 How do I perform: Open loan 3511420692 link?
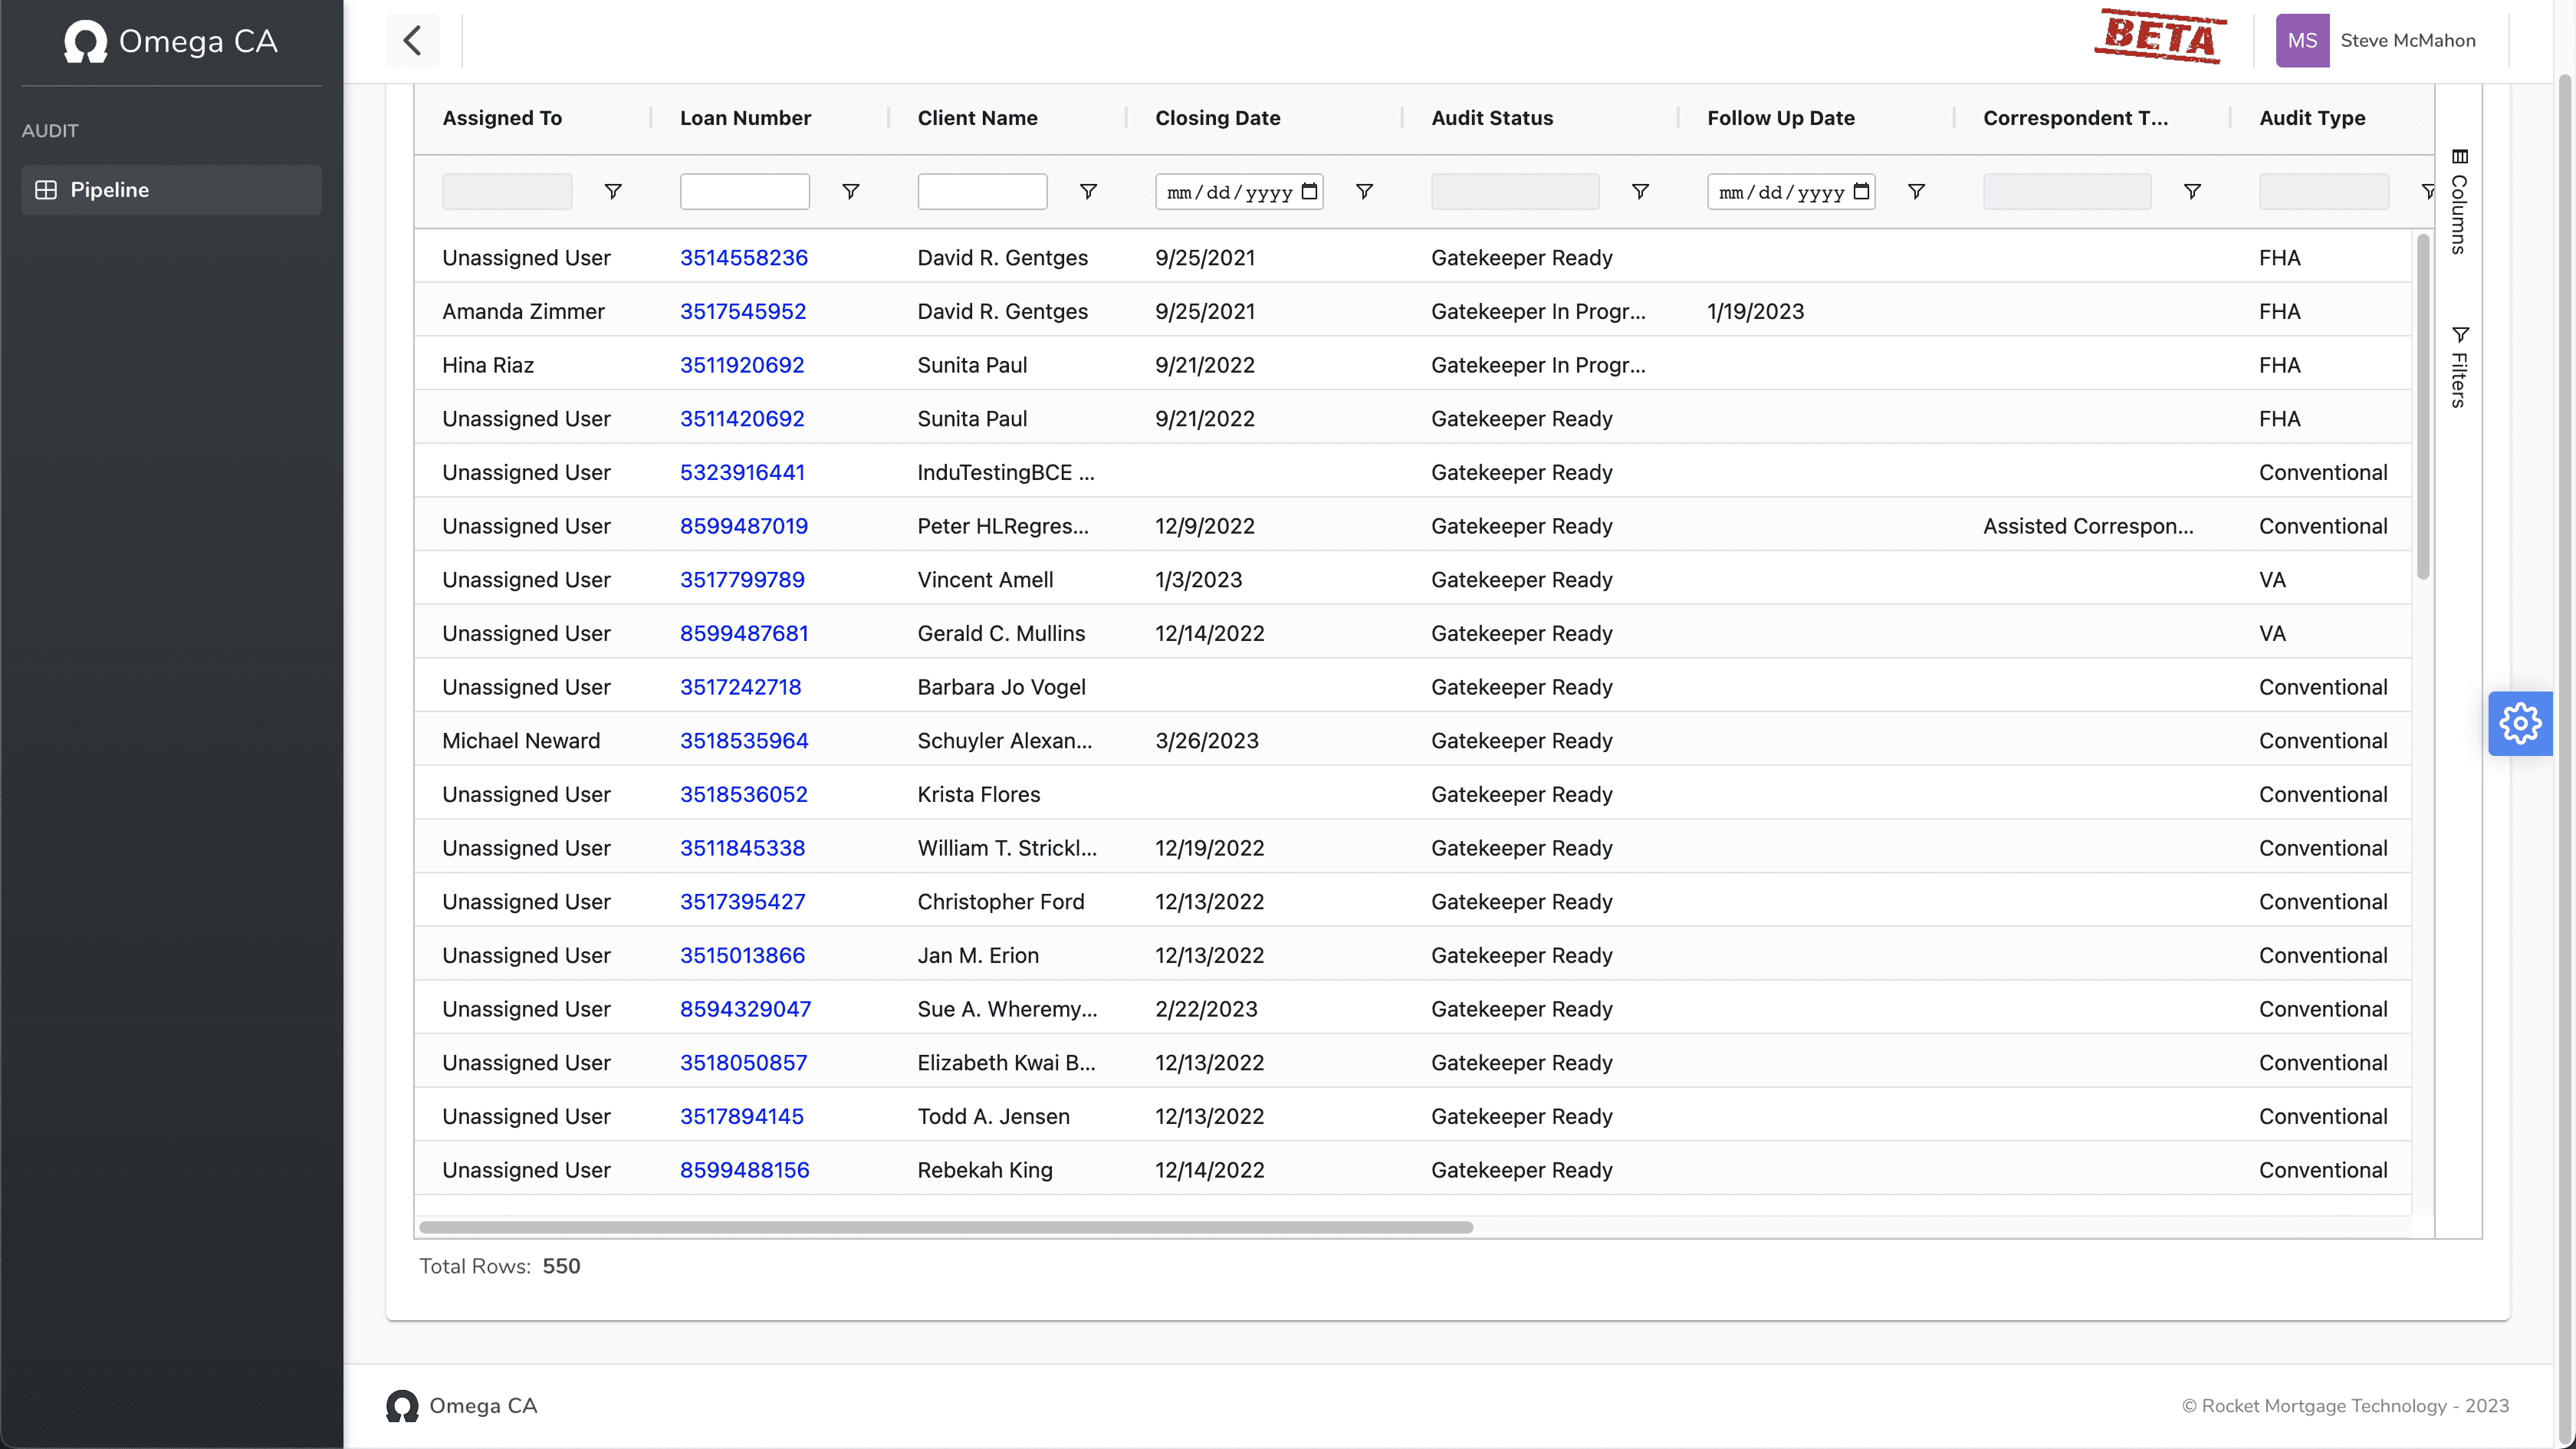(741, 419)
